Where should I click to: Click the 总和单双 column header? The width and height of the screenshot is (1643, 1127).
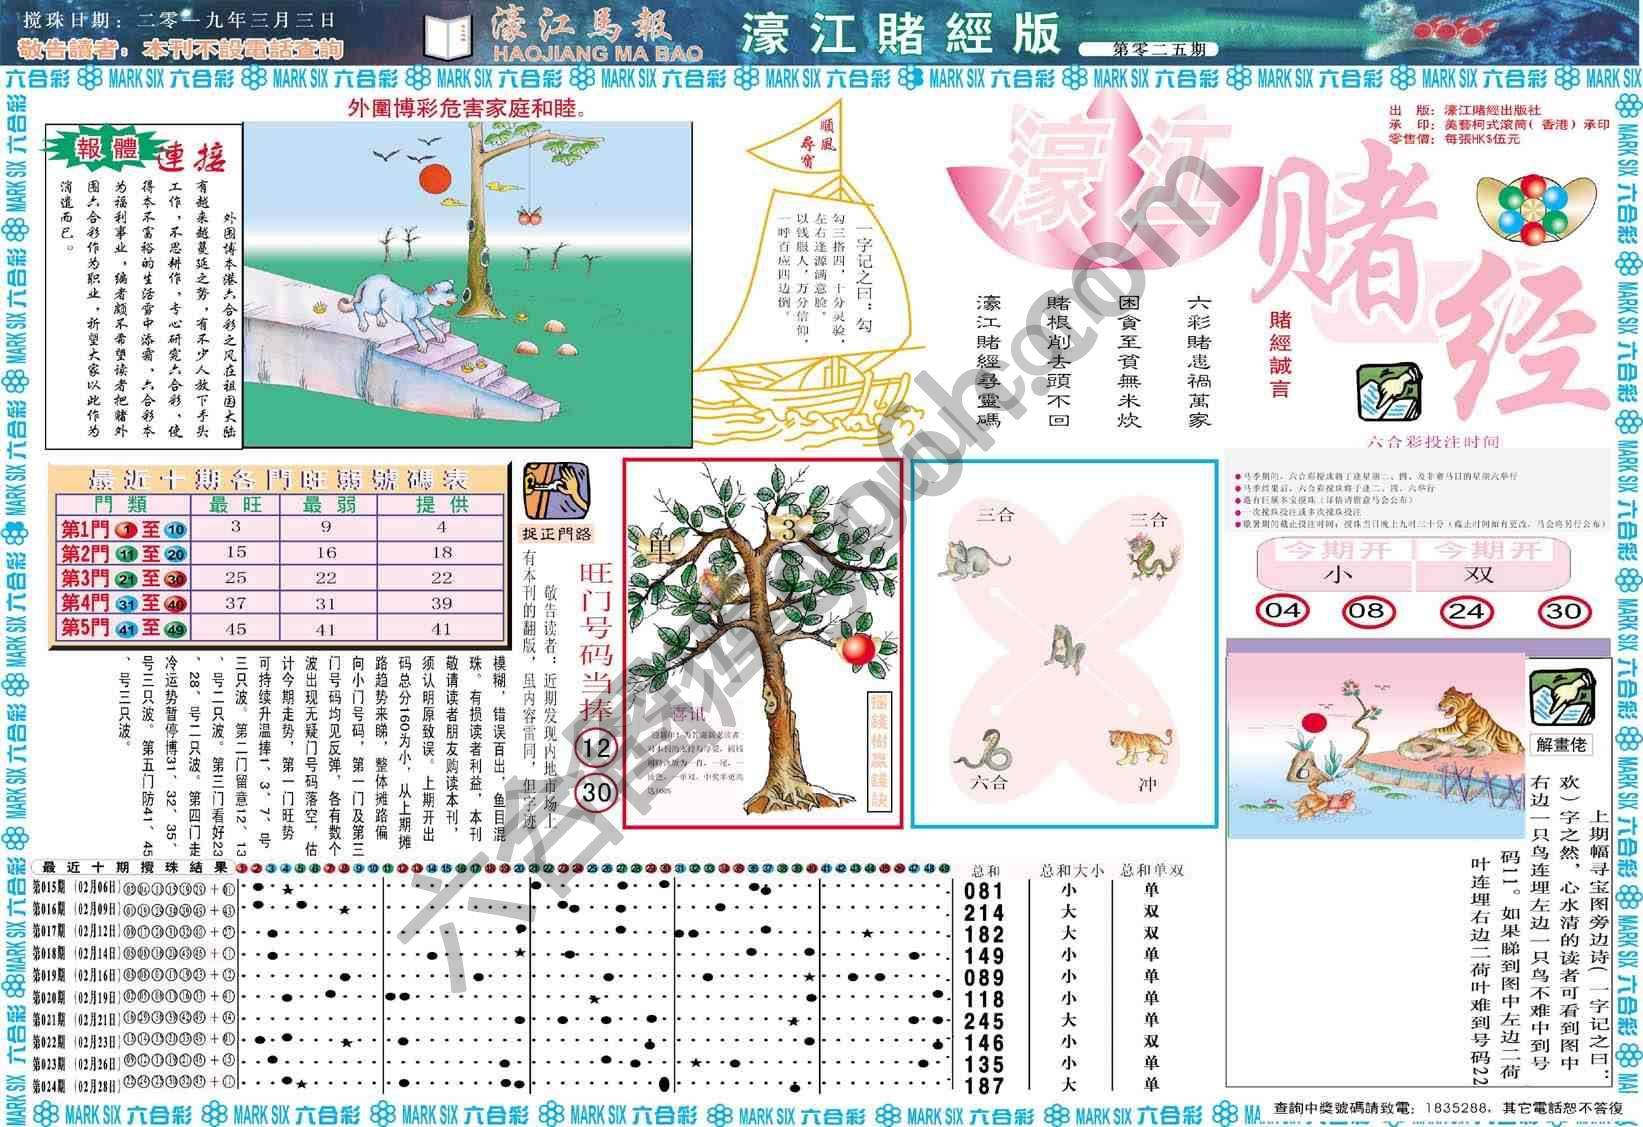pyautogui.click(x=1152, y=870)
